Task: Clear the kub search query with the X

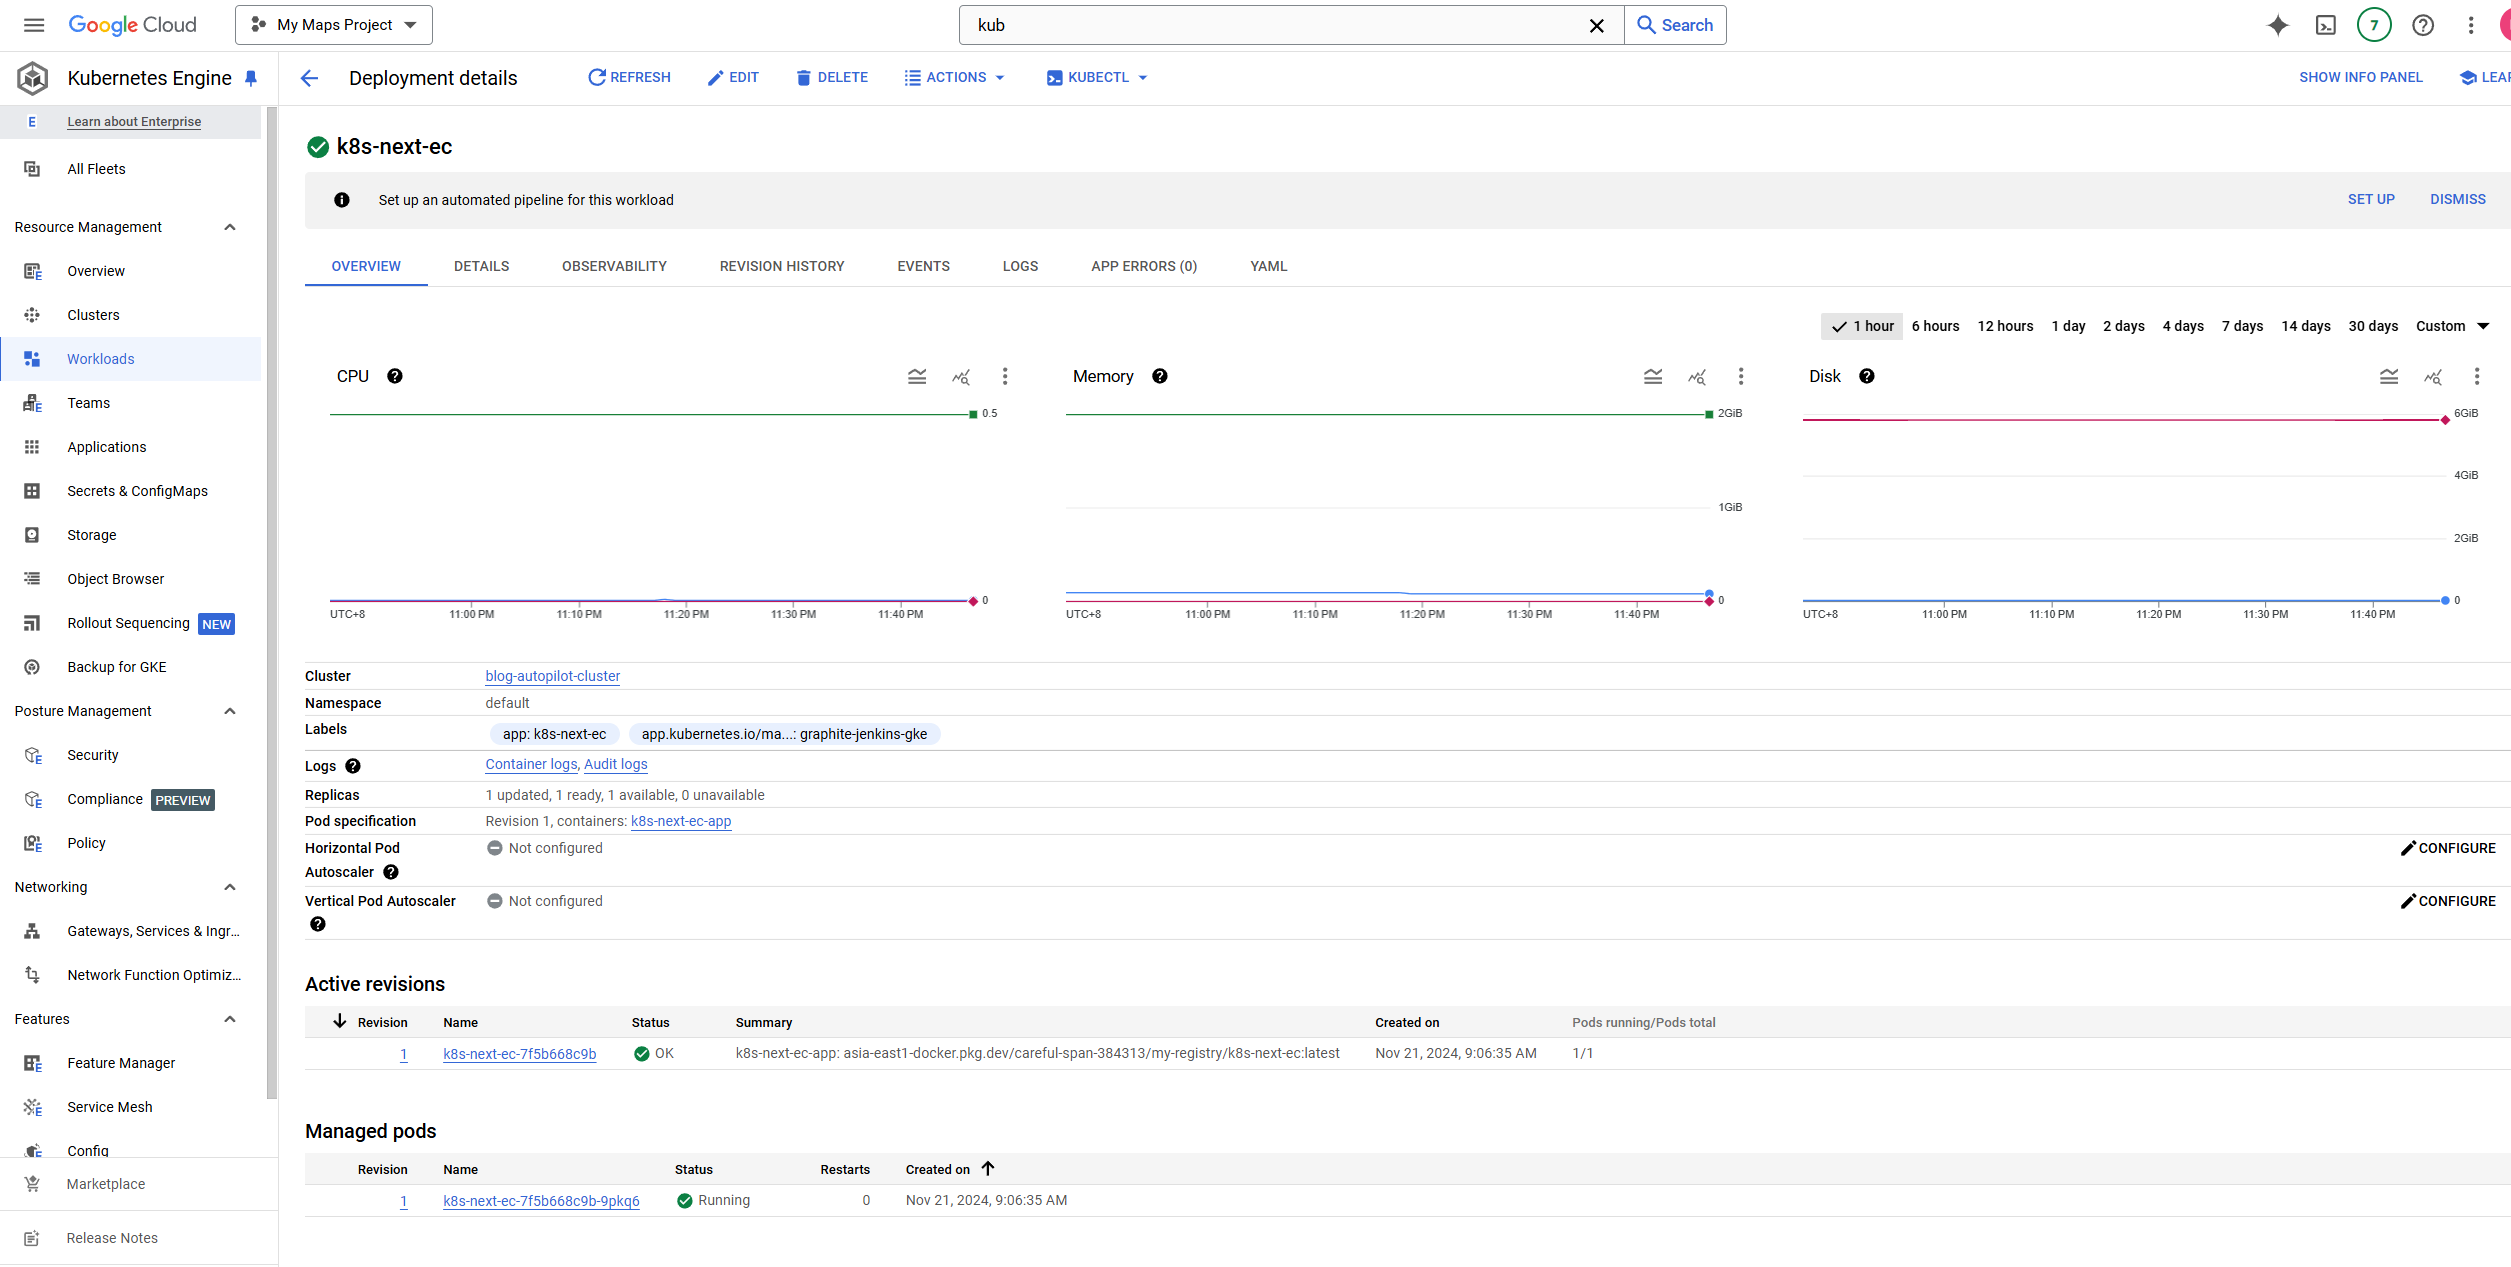Action: [x=1596, y=25]
